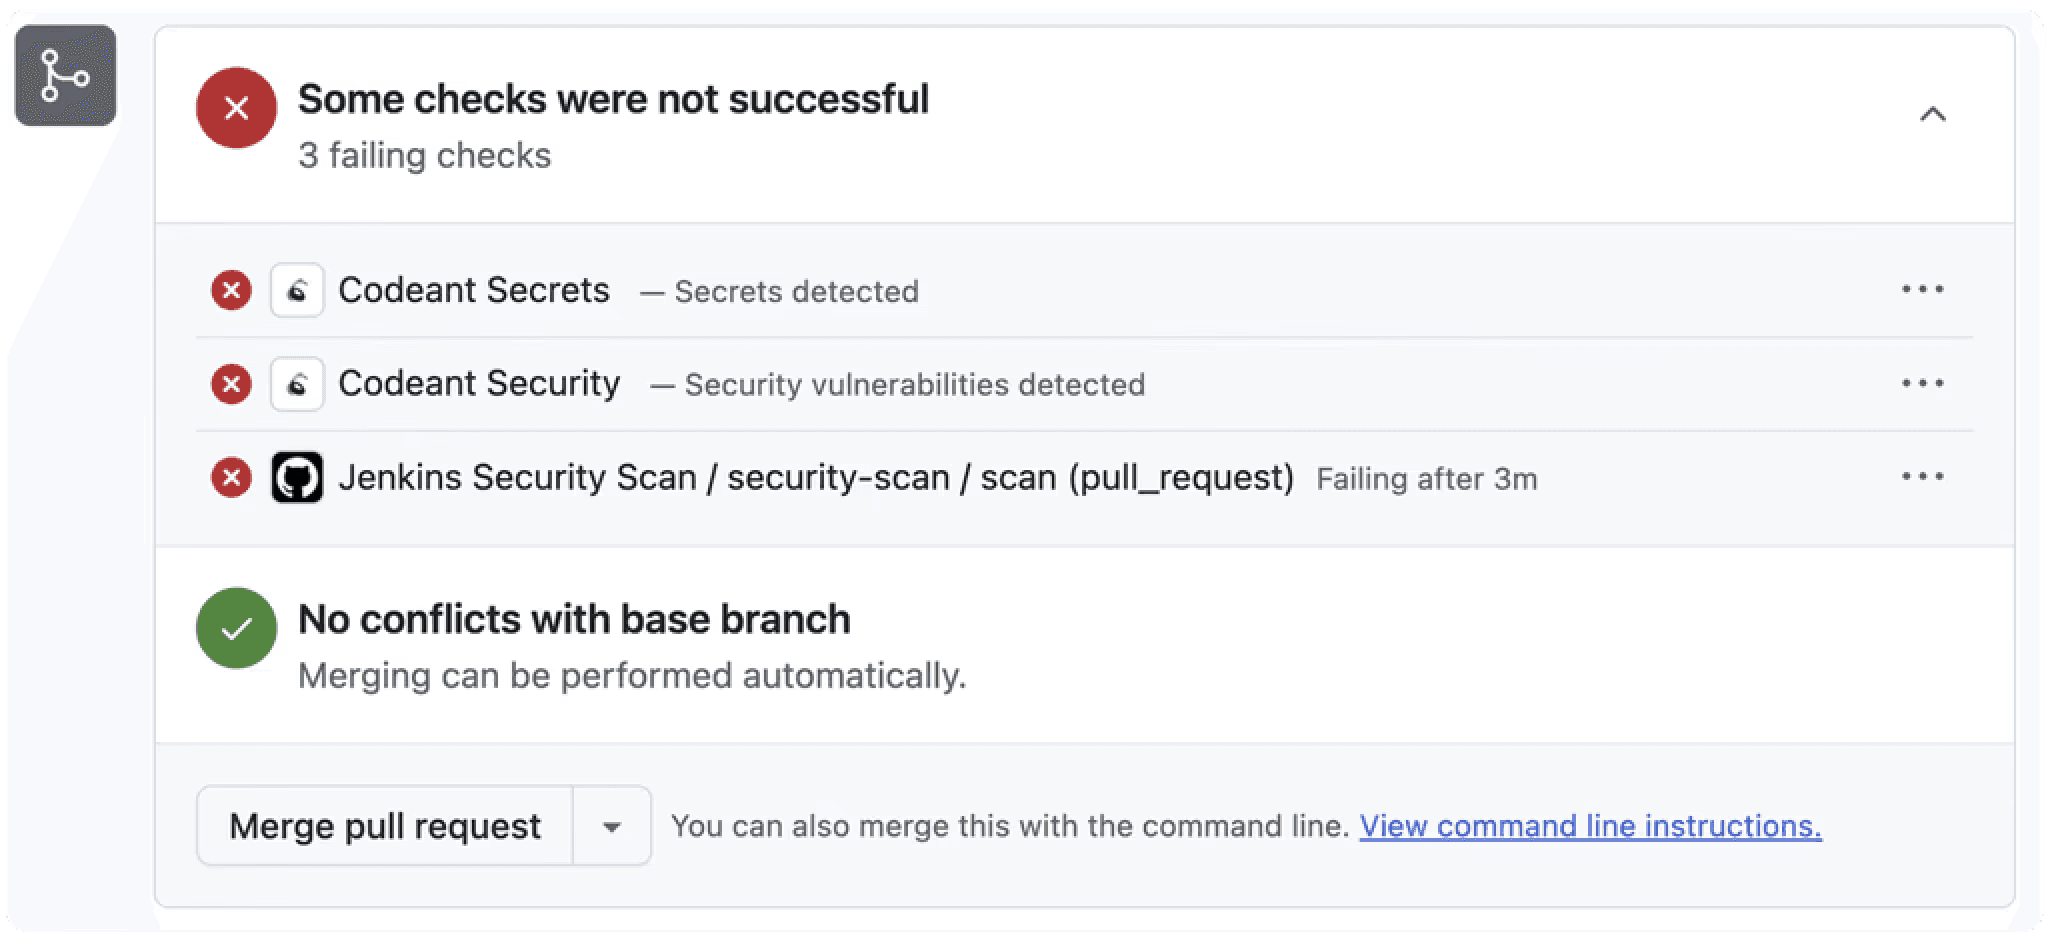Screen dimensions: 2048x940
Task: Open options menu for Codeant Secrets check
Action: click(x=1923, y=289)
